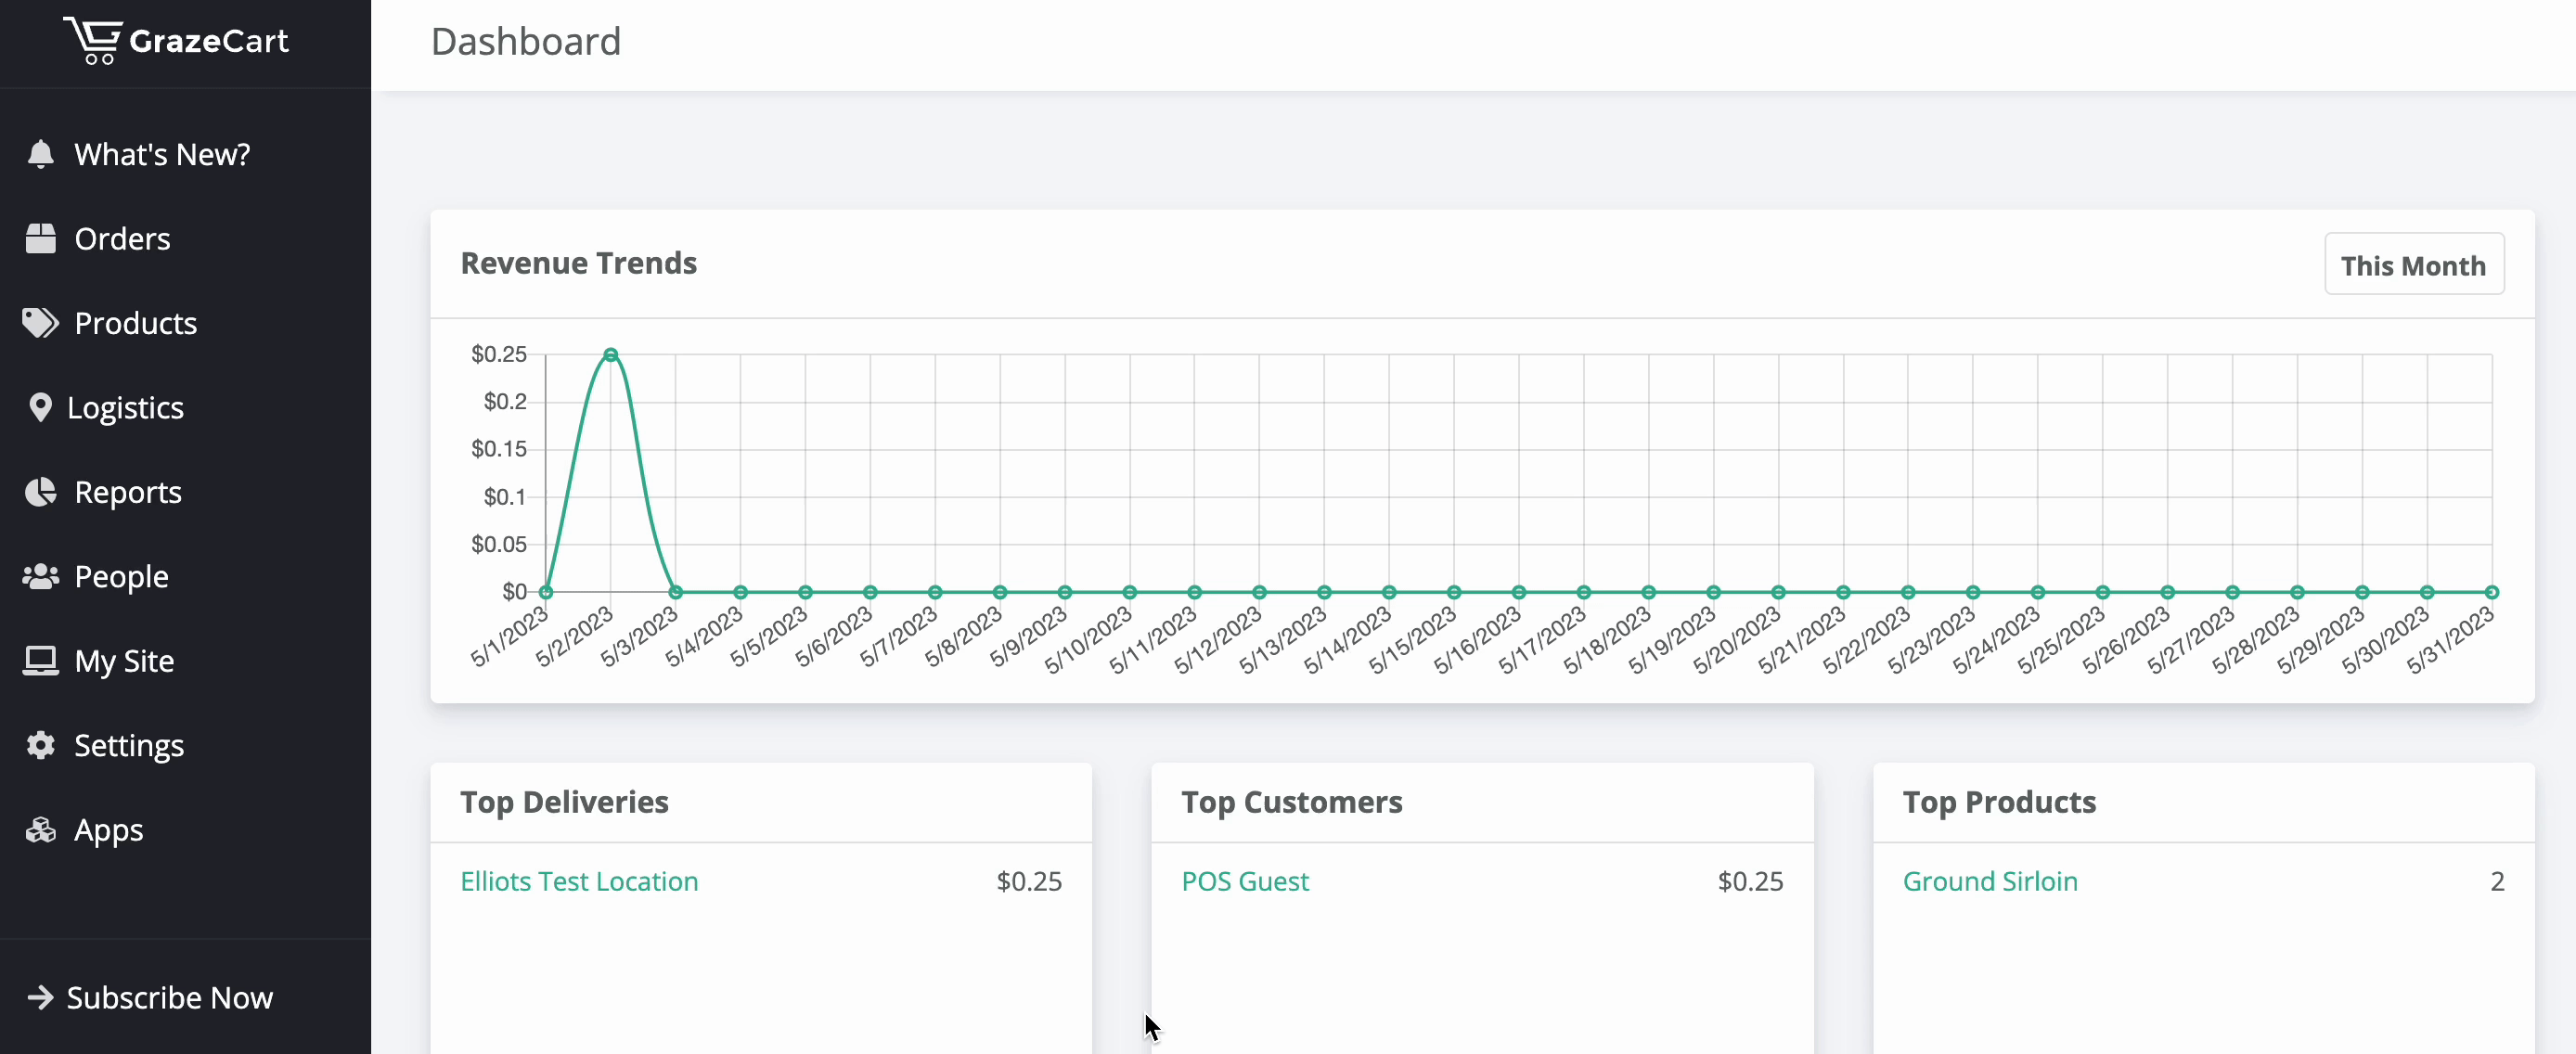
Task: Click the laptop icon beside My Site
Action: [40, 661]
